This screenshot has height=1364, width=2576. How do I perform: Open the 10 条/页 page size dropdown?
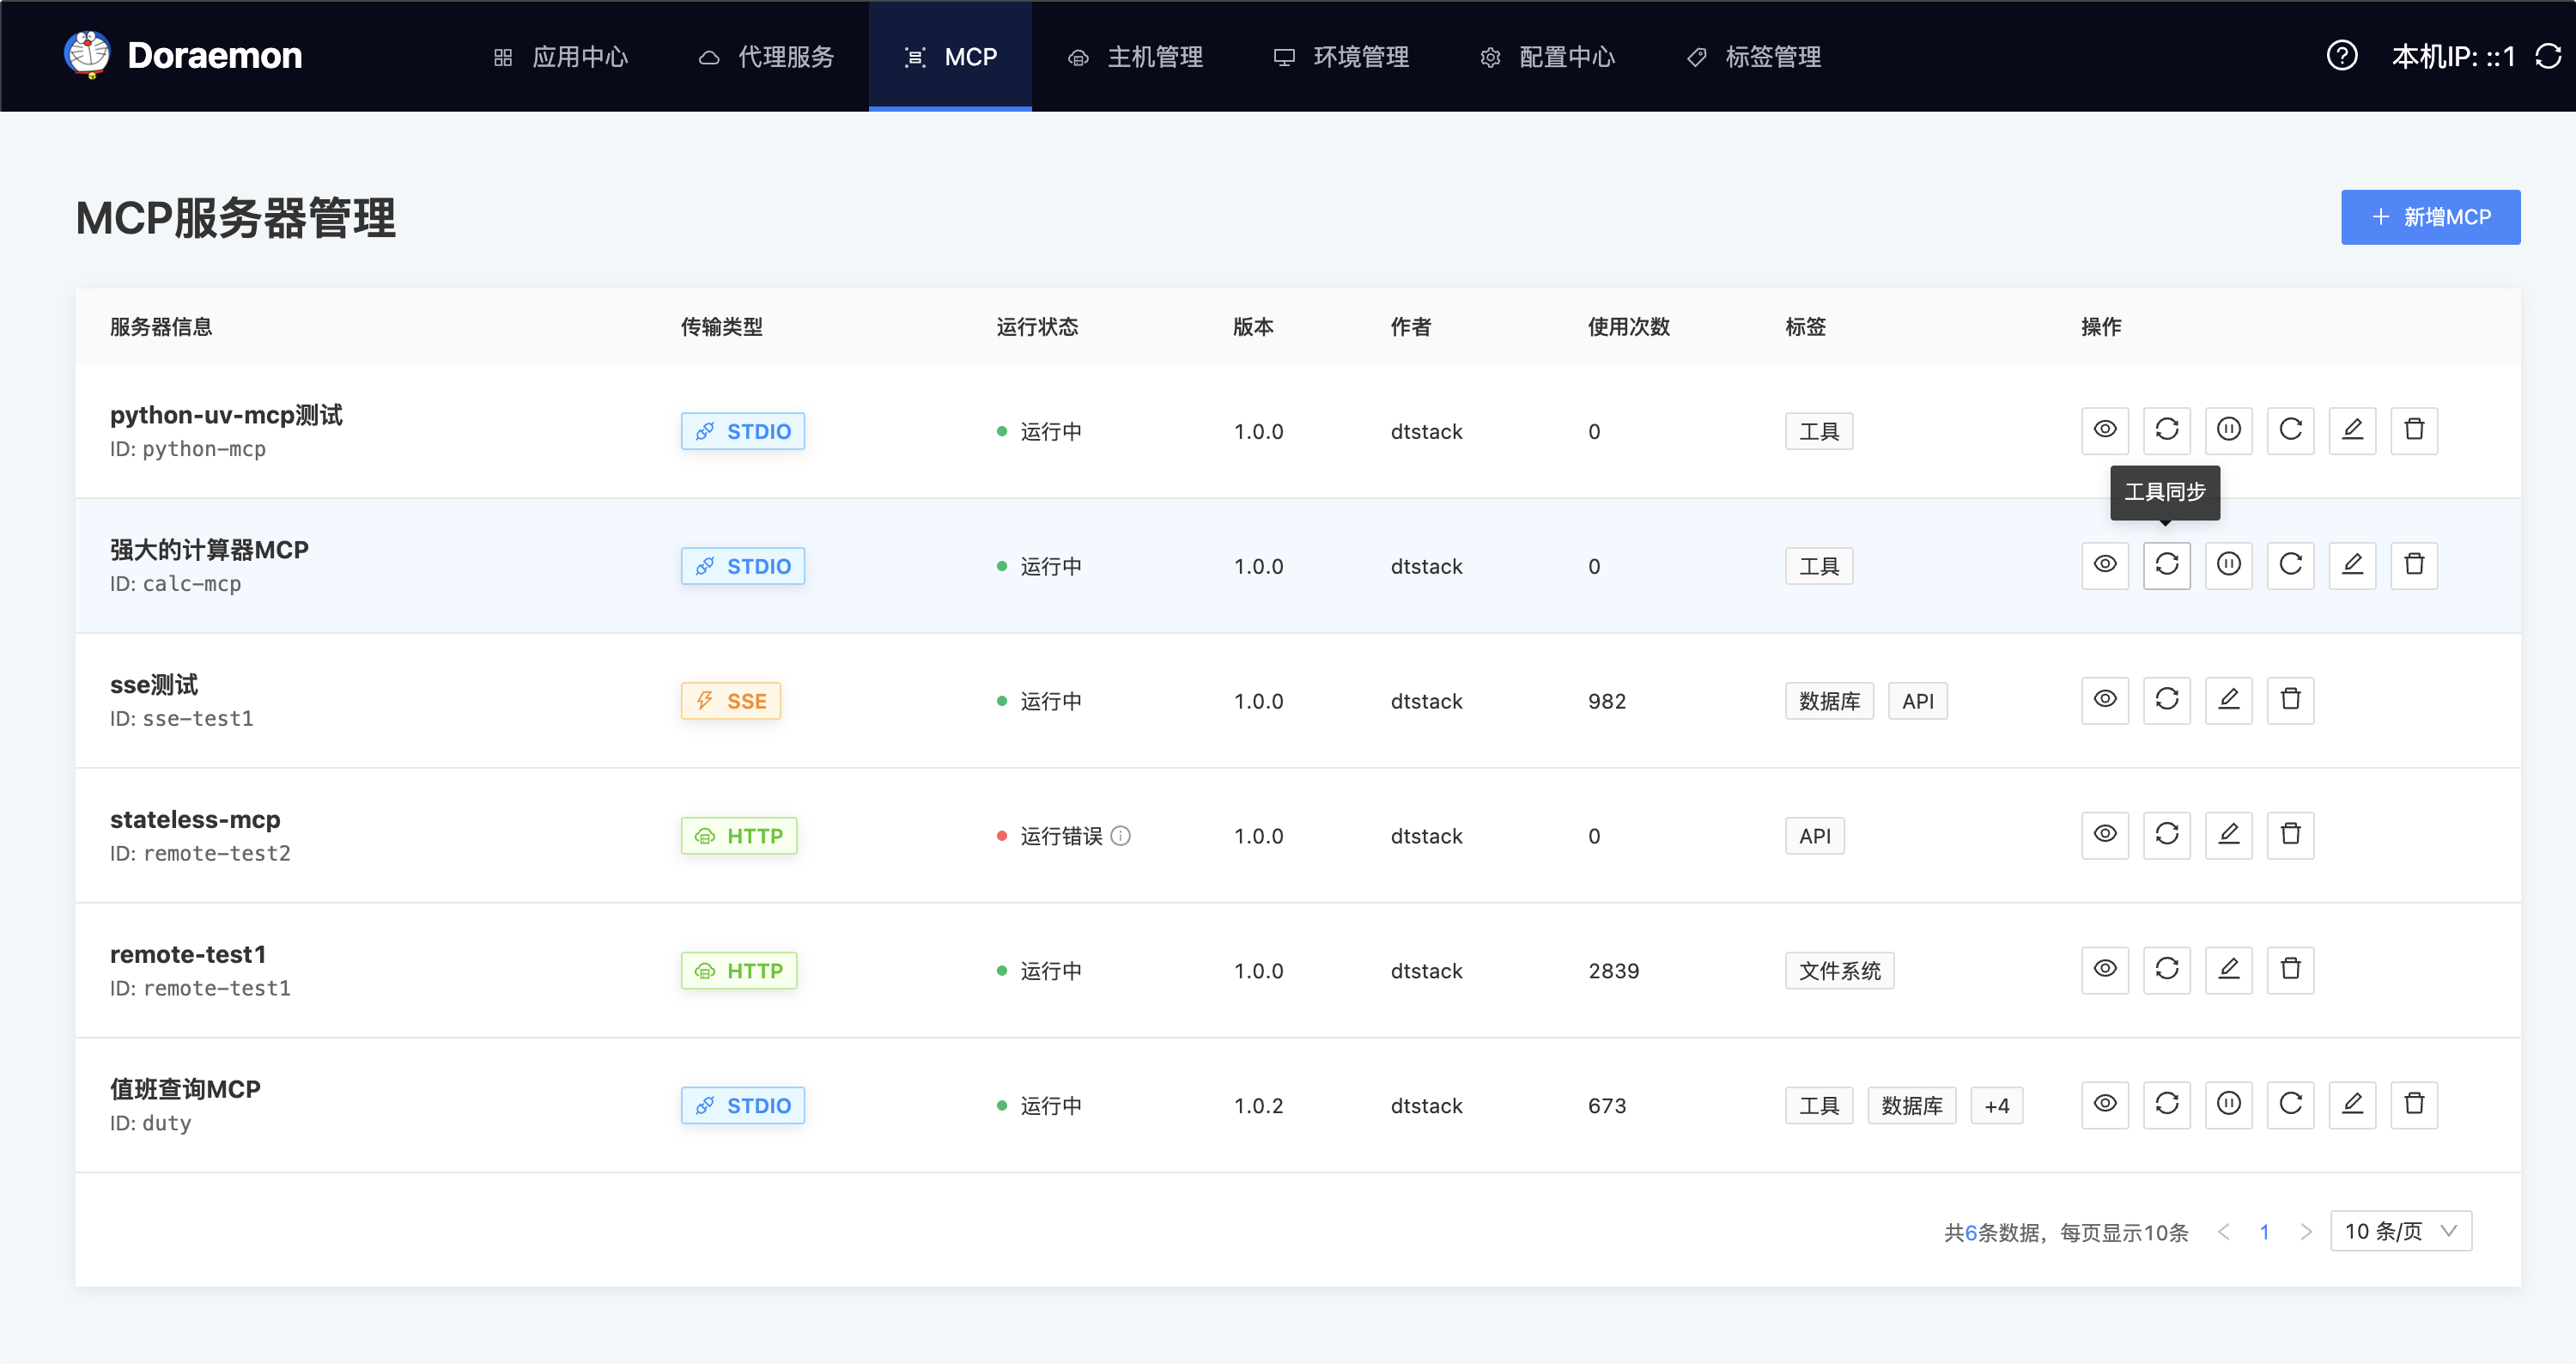2400,1231
